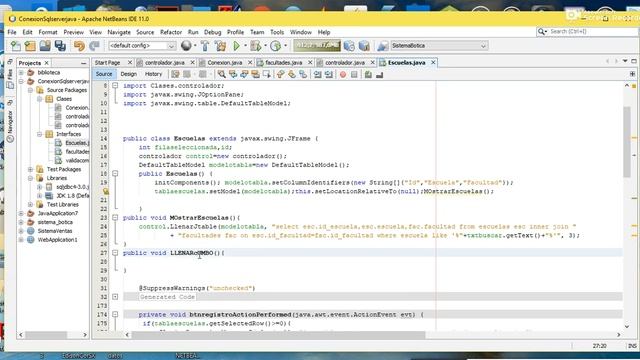Click the New File toolbar icon

(16, 46)
